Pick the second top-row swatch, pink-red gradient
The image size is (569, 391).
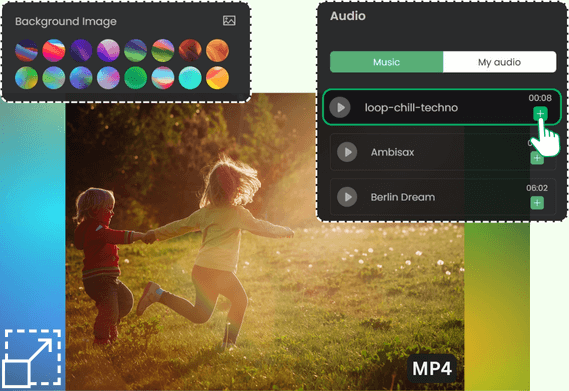54,50
